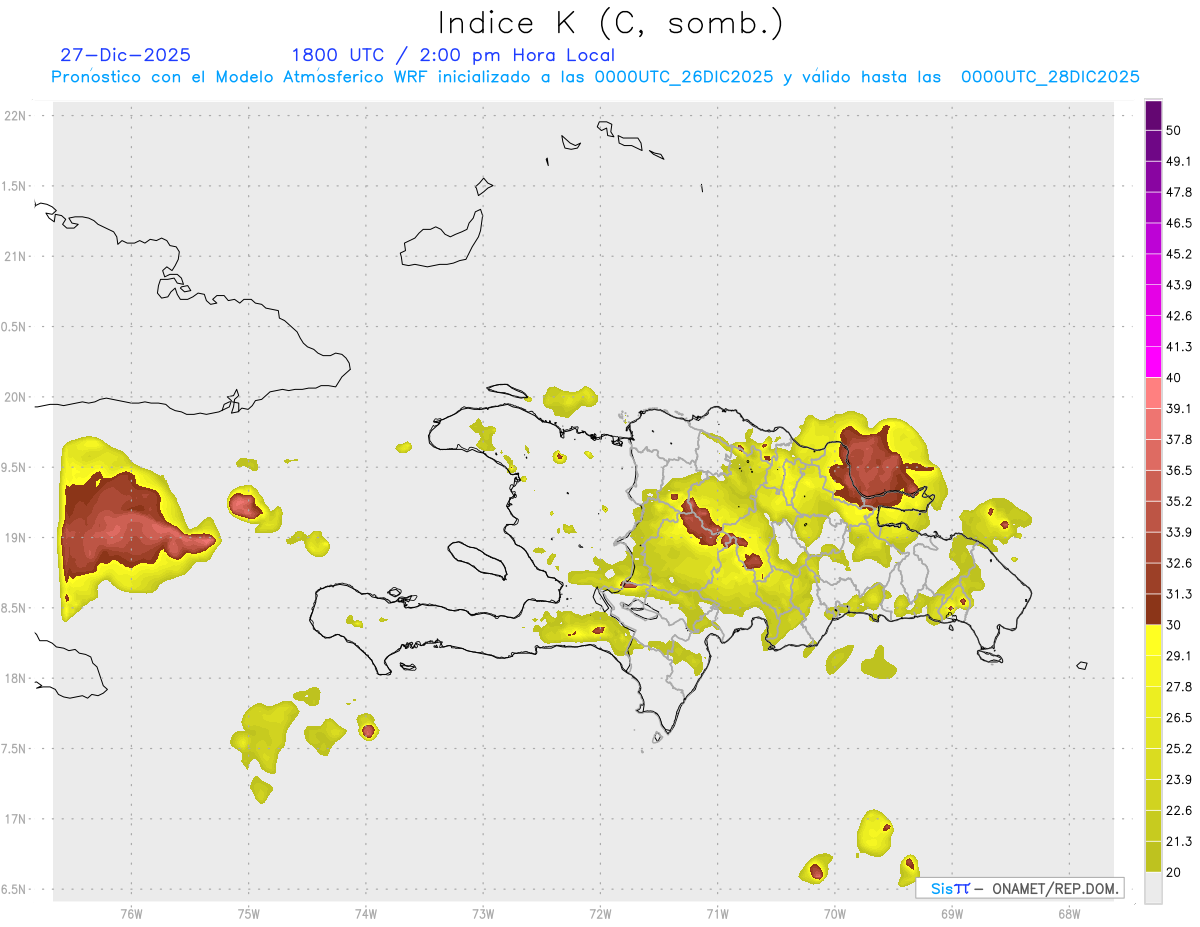Image resolution: width=1200 pixels, height=927 pixels.
Task: Click colorbar value '29.1'
Action: click(1179, 656)
